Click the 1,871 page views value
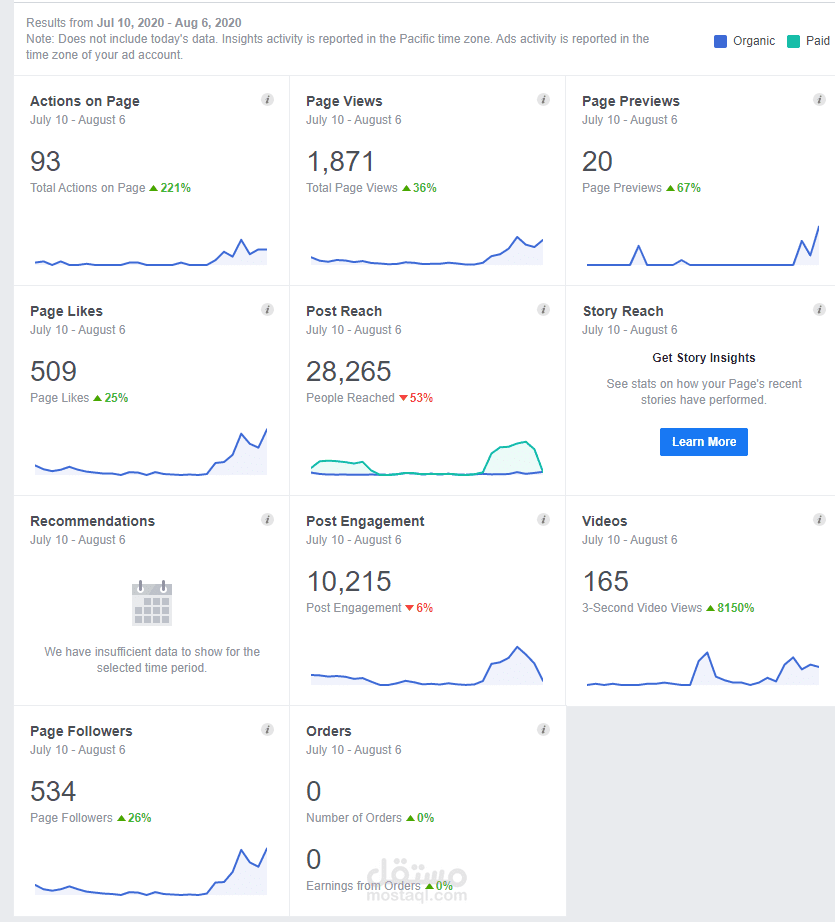 tap(340, 161)
